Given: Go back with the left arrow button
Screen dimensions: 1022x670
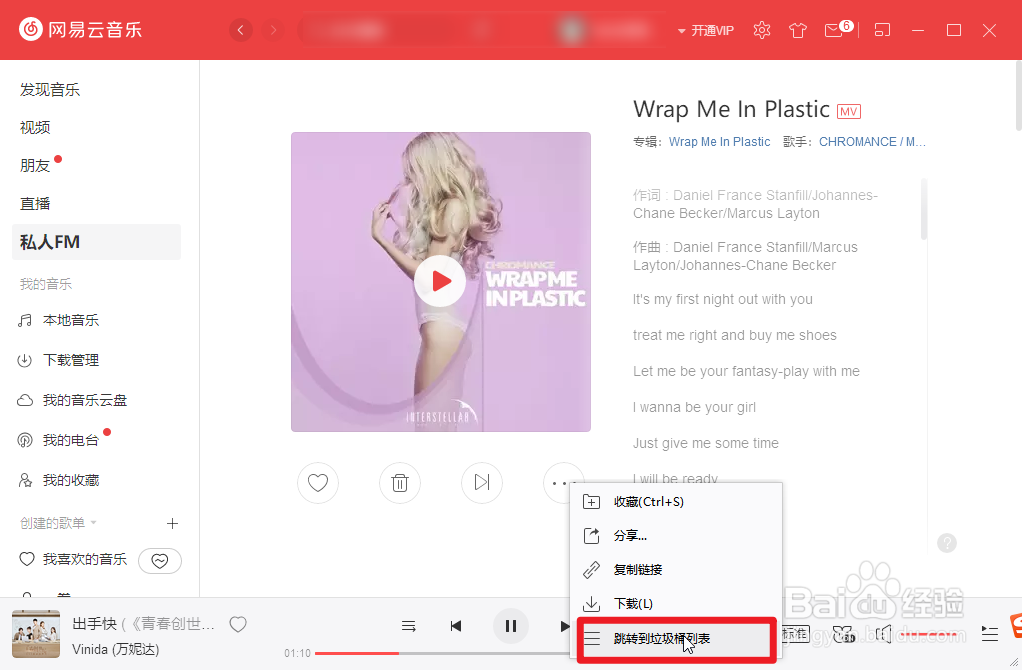Looking at the screenshot, I should tap(241, 30).
